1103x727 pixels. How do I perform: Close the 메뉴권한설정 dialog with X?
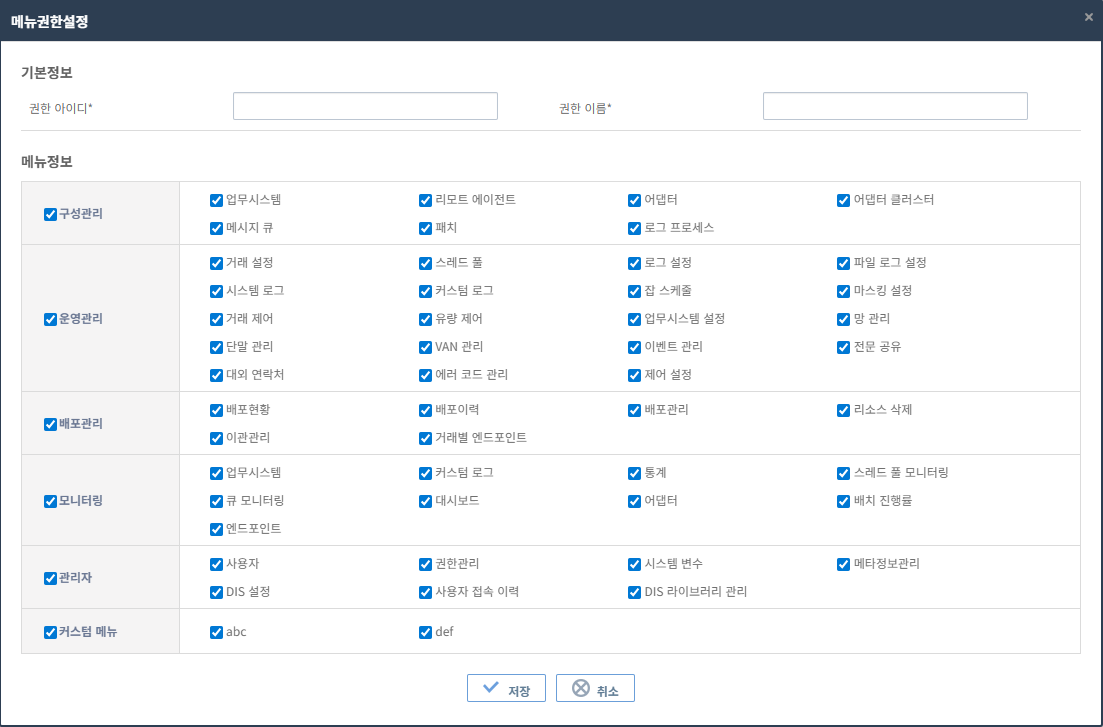pyautogui.click(x=1088, y=17)
